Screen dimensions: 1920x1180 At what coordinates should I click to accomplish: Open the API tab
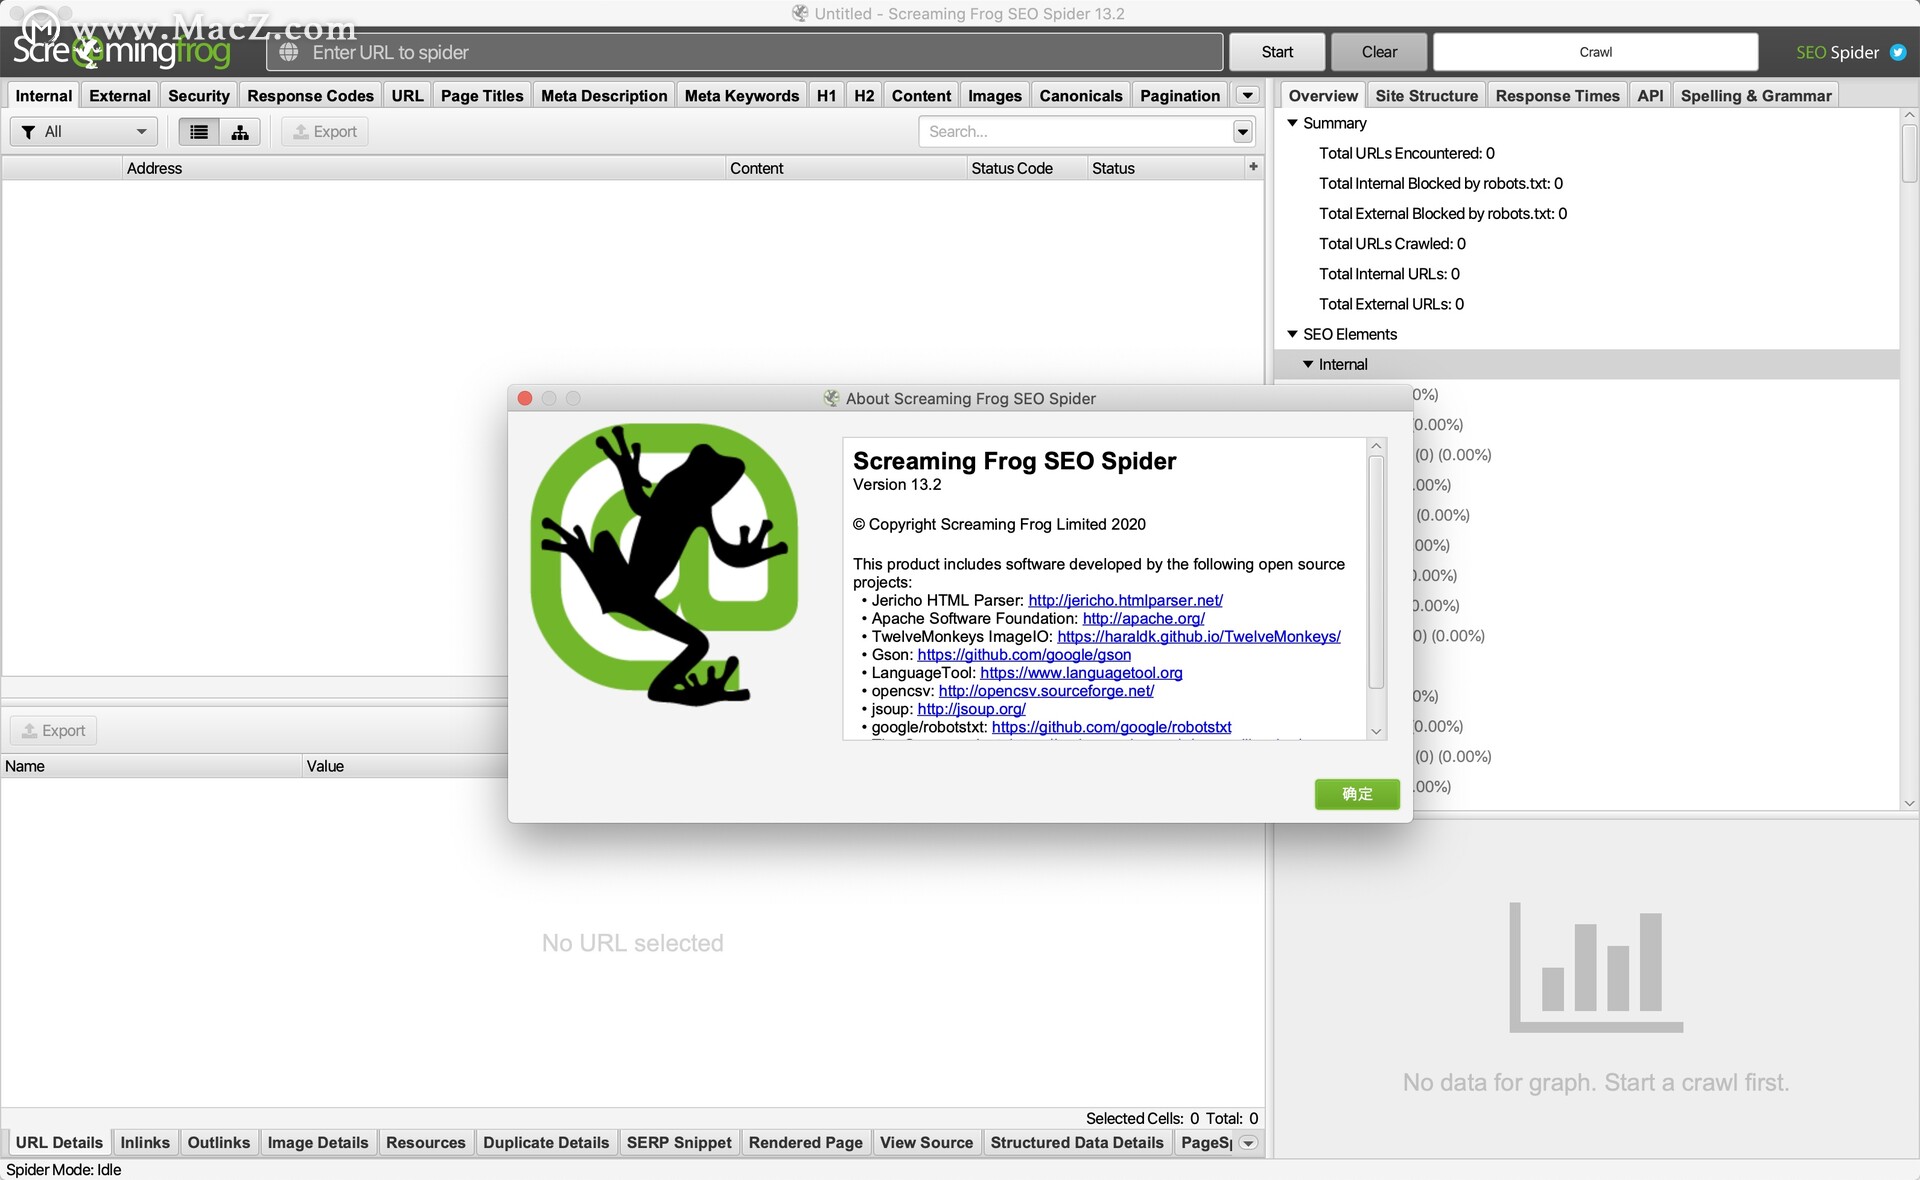1650,95
